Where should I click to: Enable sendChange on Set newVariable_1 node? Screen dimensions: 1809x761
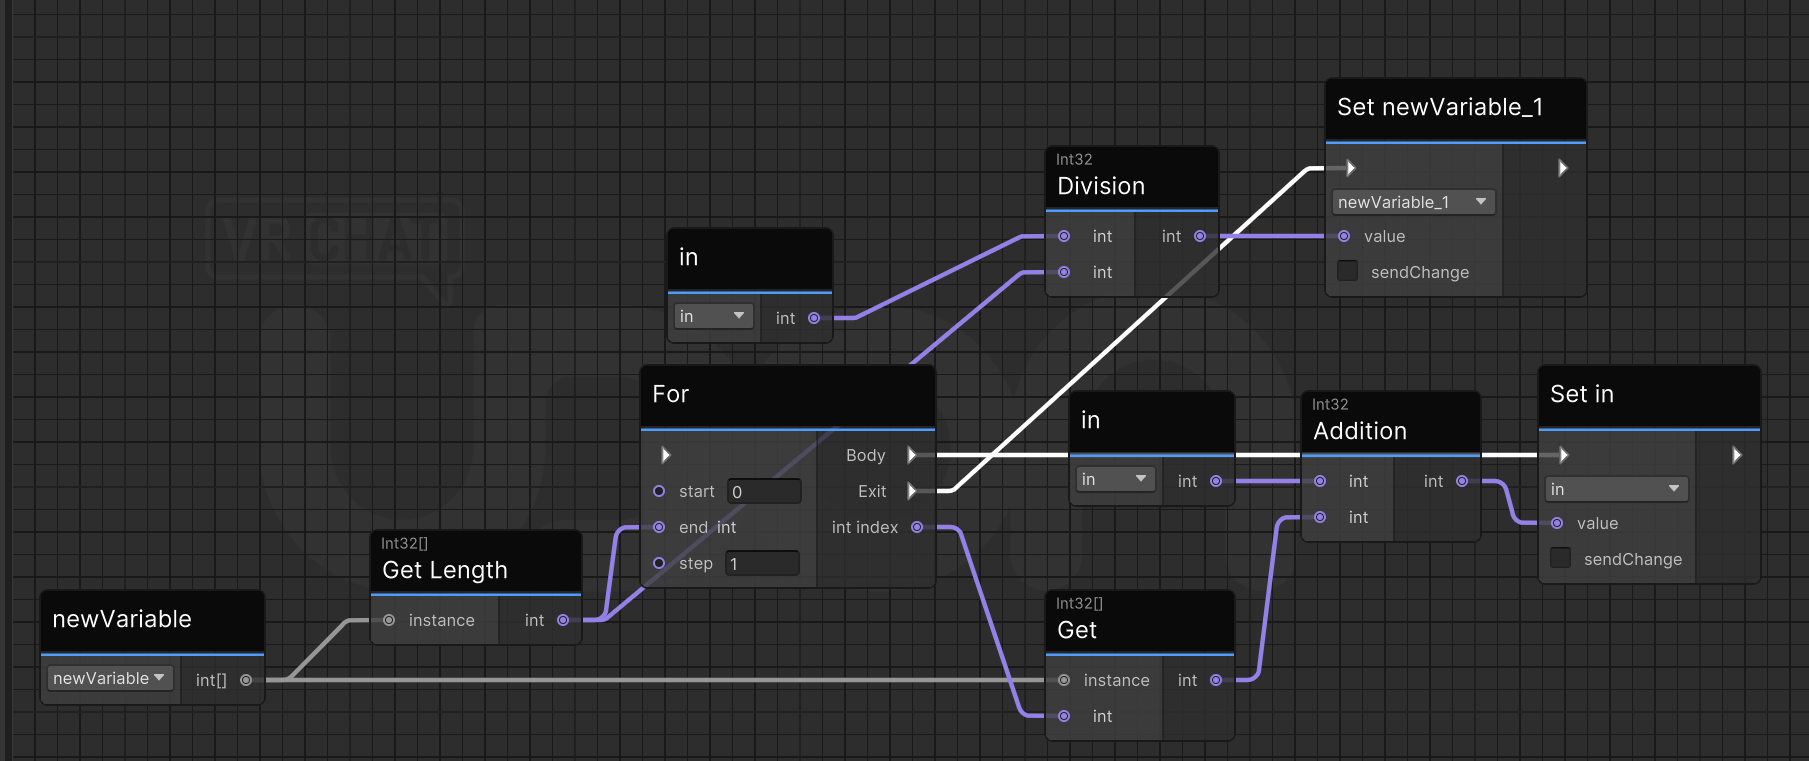click(x=1348, y=271)
